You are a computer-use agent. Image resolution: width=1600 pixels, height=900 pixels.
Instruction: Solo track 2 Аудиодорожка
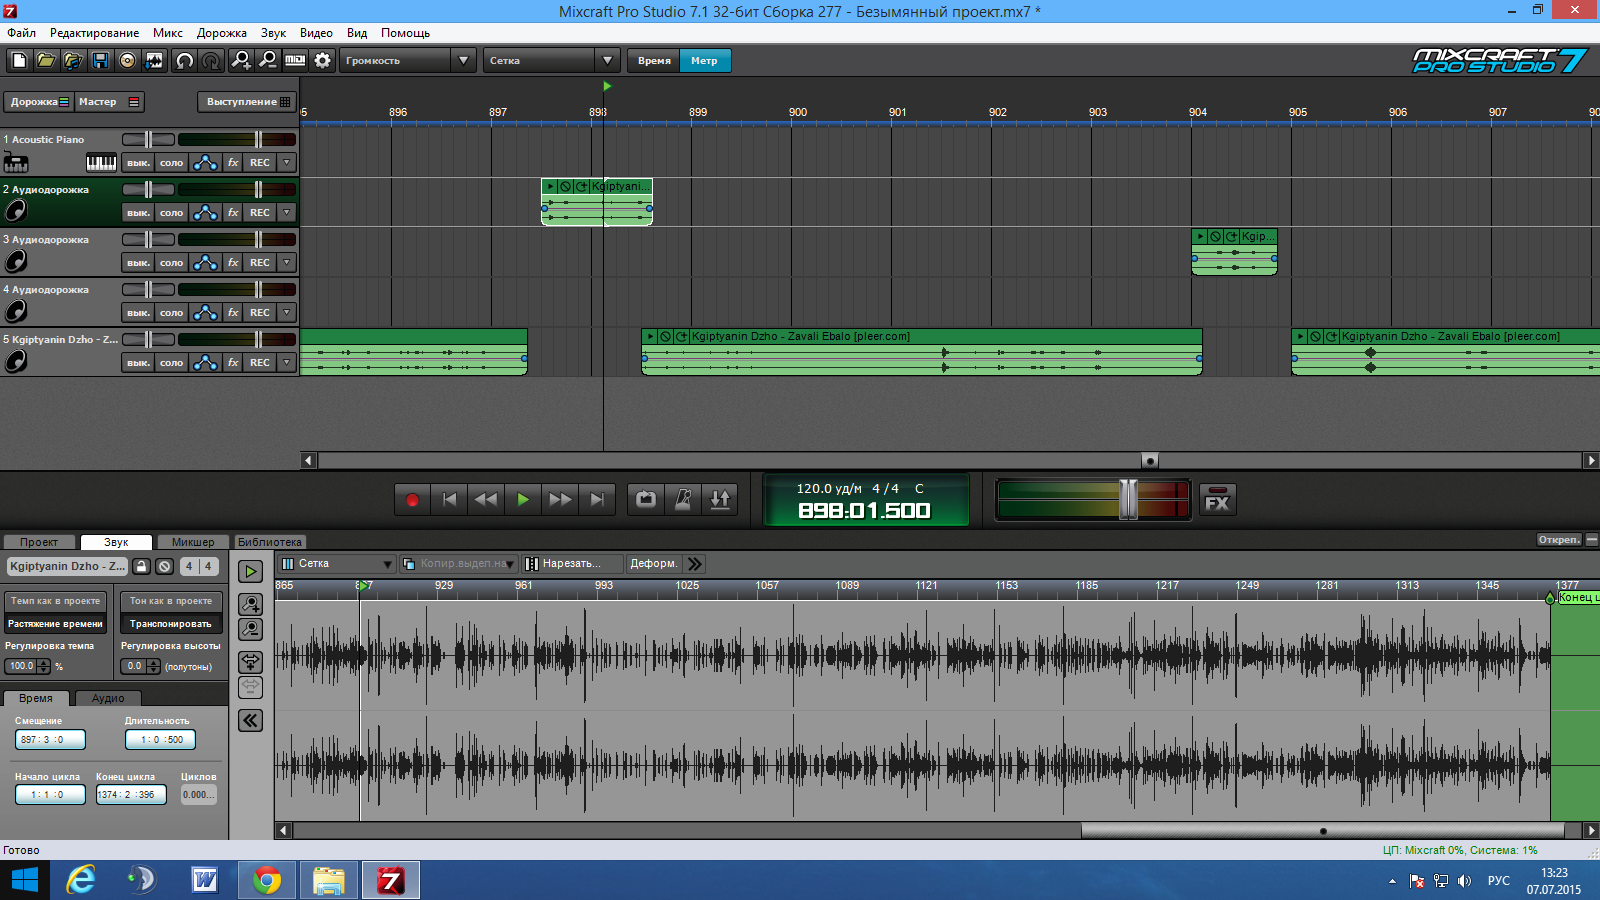172,212
